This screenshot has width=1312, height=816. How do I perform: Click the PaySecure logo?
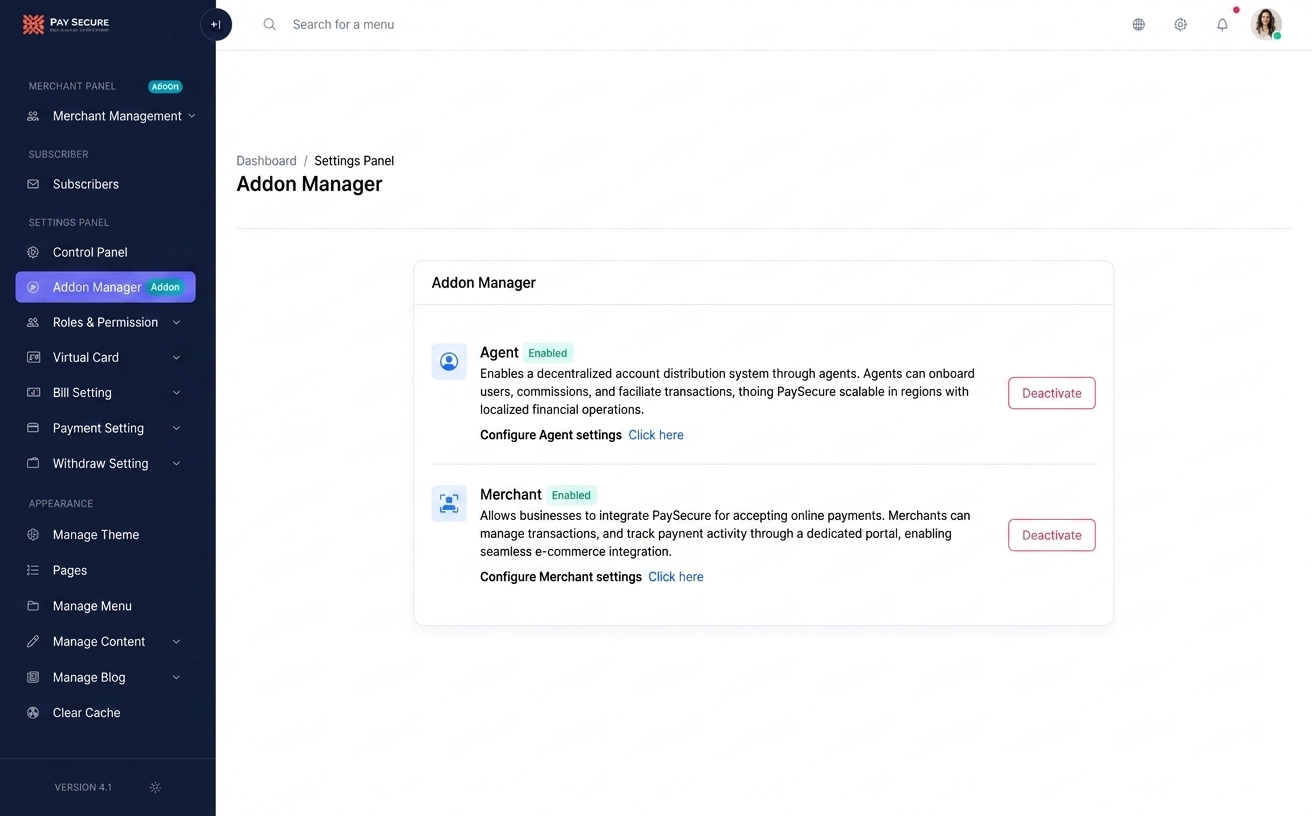66,25
